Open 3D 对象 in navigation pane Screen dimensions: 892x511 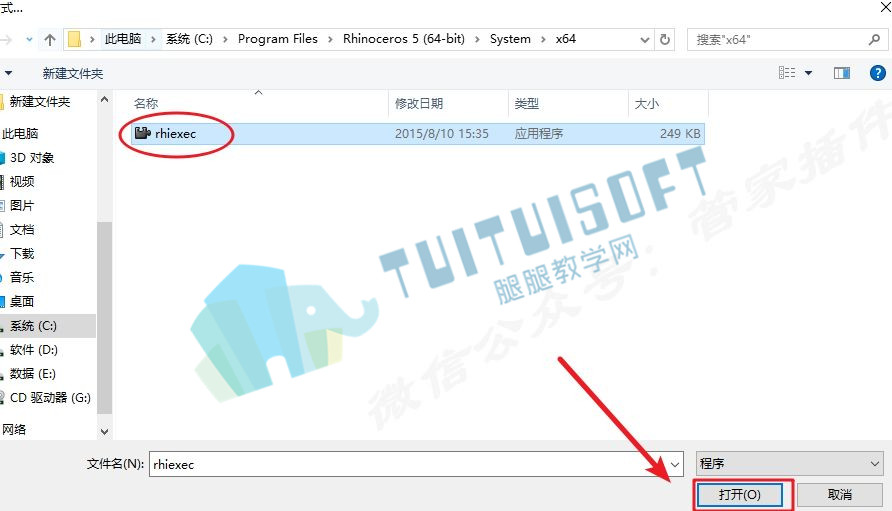tap(32, 157)
